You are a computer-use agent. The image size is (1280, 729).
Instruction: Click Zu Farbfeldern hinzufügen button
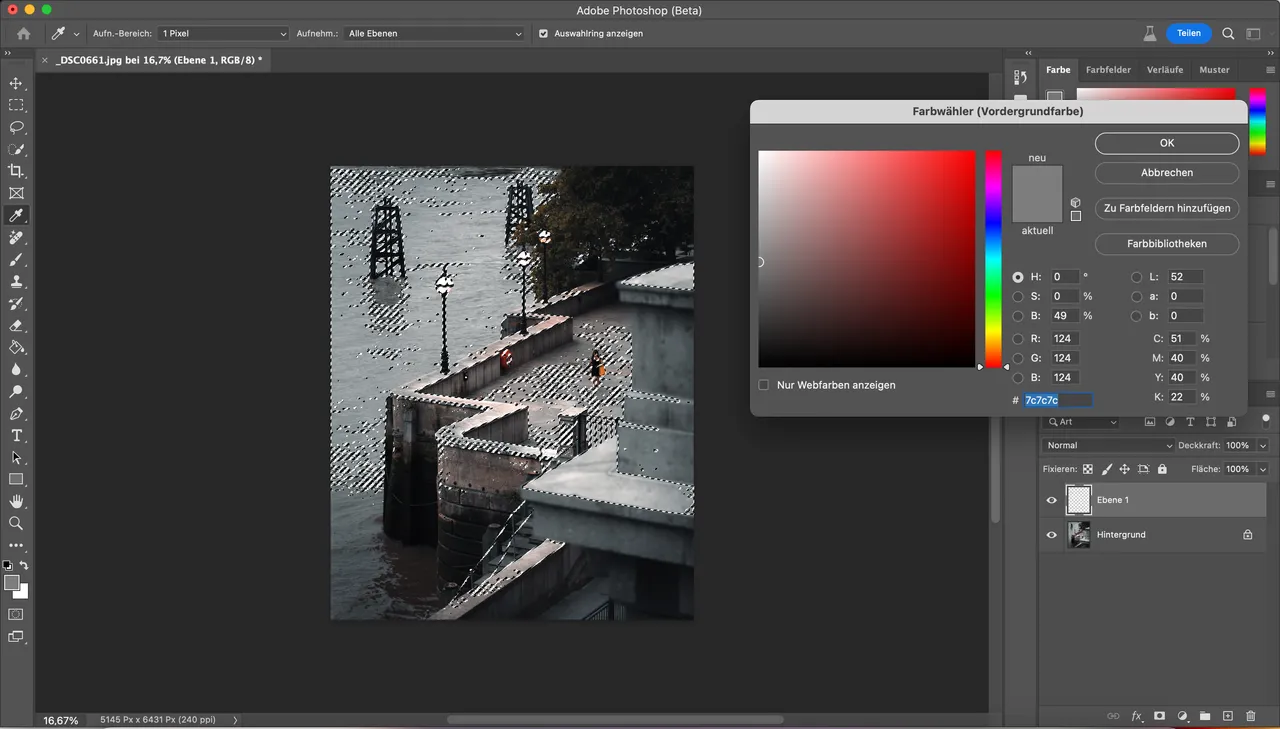pyautogui.click(x=1167, y=208)
